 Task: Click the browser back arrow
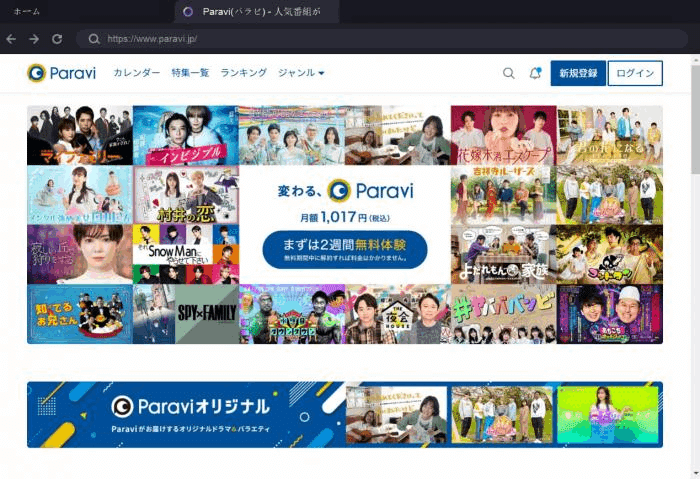(x=11, y=39)
